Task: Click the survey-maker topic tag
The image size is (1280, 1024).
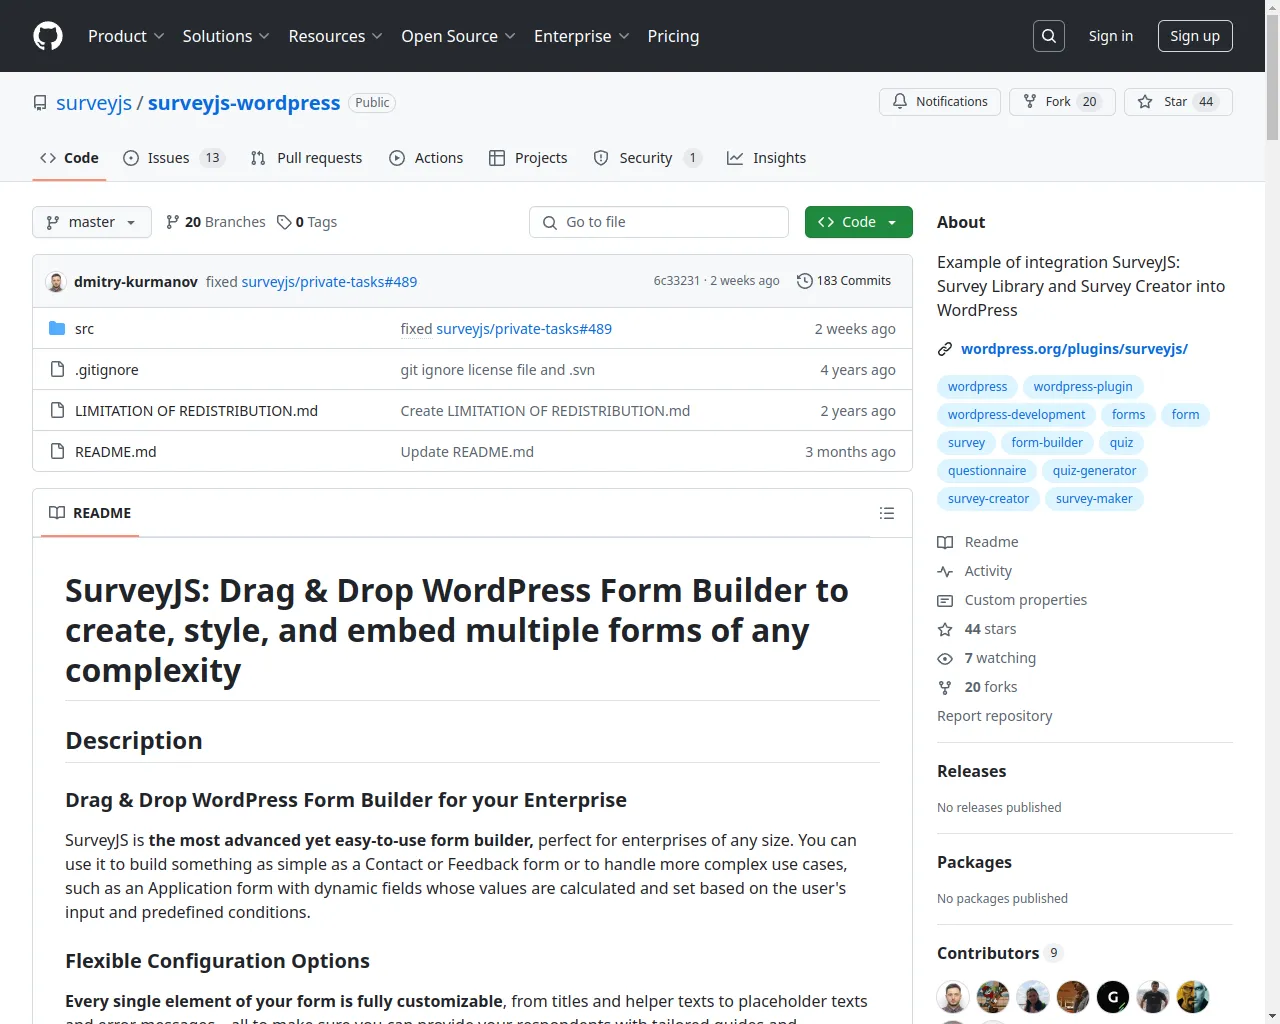Action: 1094,499
